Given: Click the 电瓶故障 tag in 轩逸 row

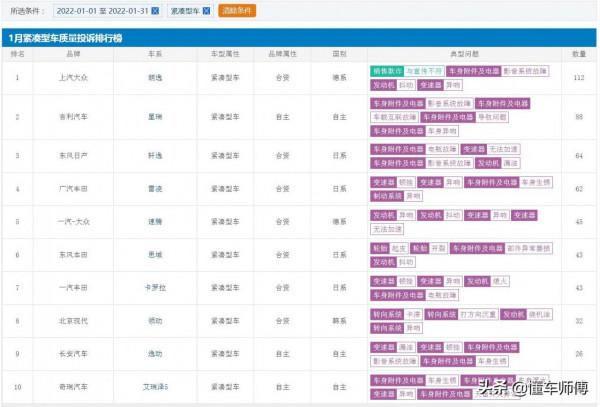Looking at the screenshot, I should tap(442, 149).
